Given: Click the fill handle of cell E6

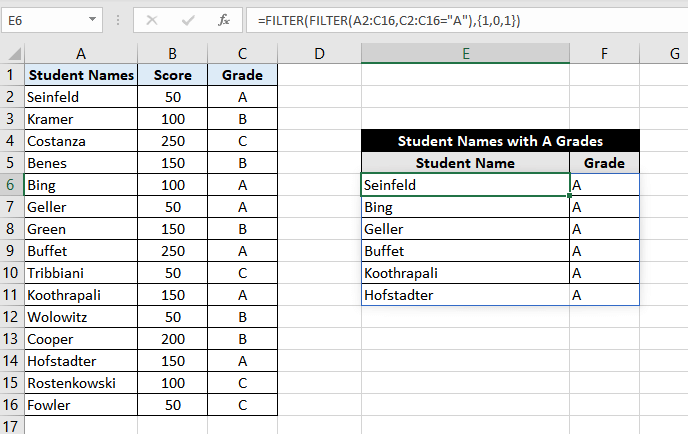Looking at the screenshot, I should (x=569, y=195).
